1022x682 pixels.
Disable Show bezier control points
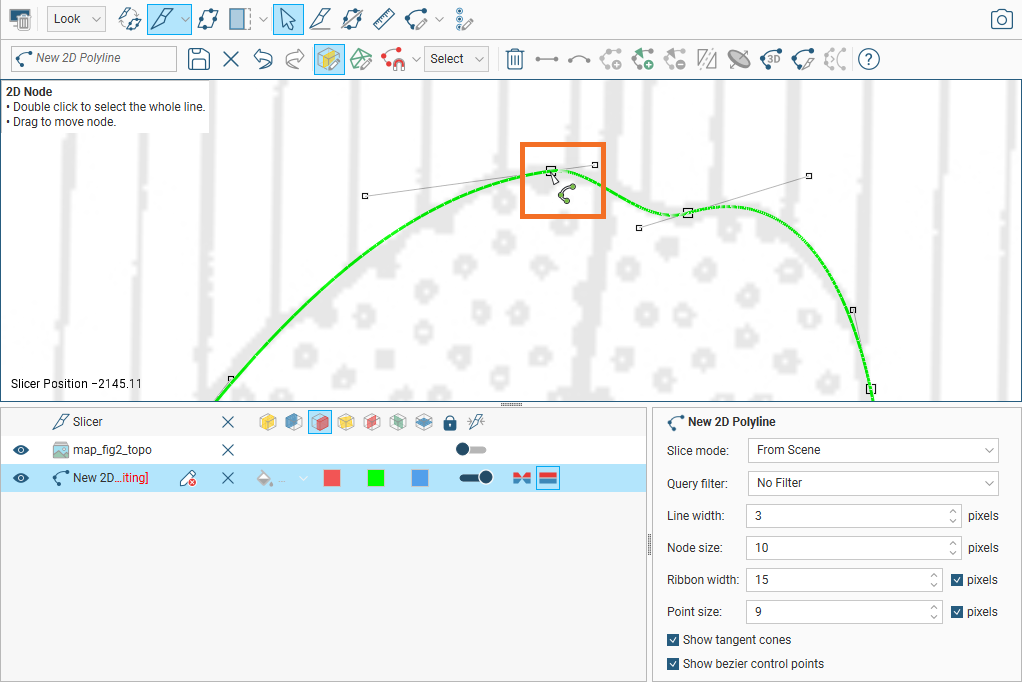(x=673, y=664)
